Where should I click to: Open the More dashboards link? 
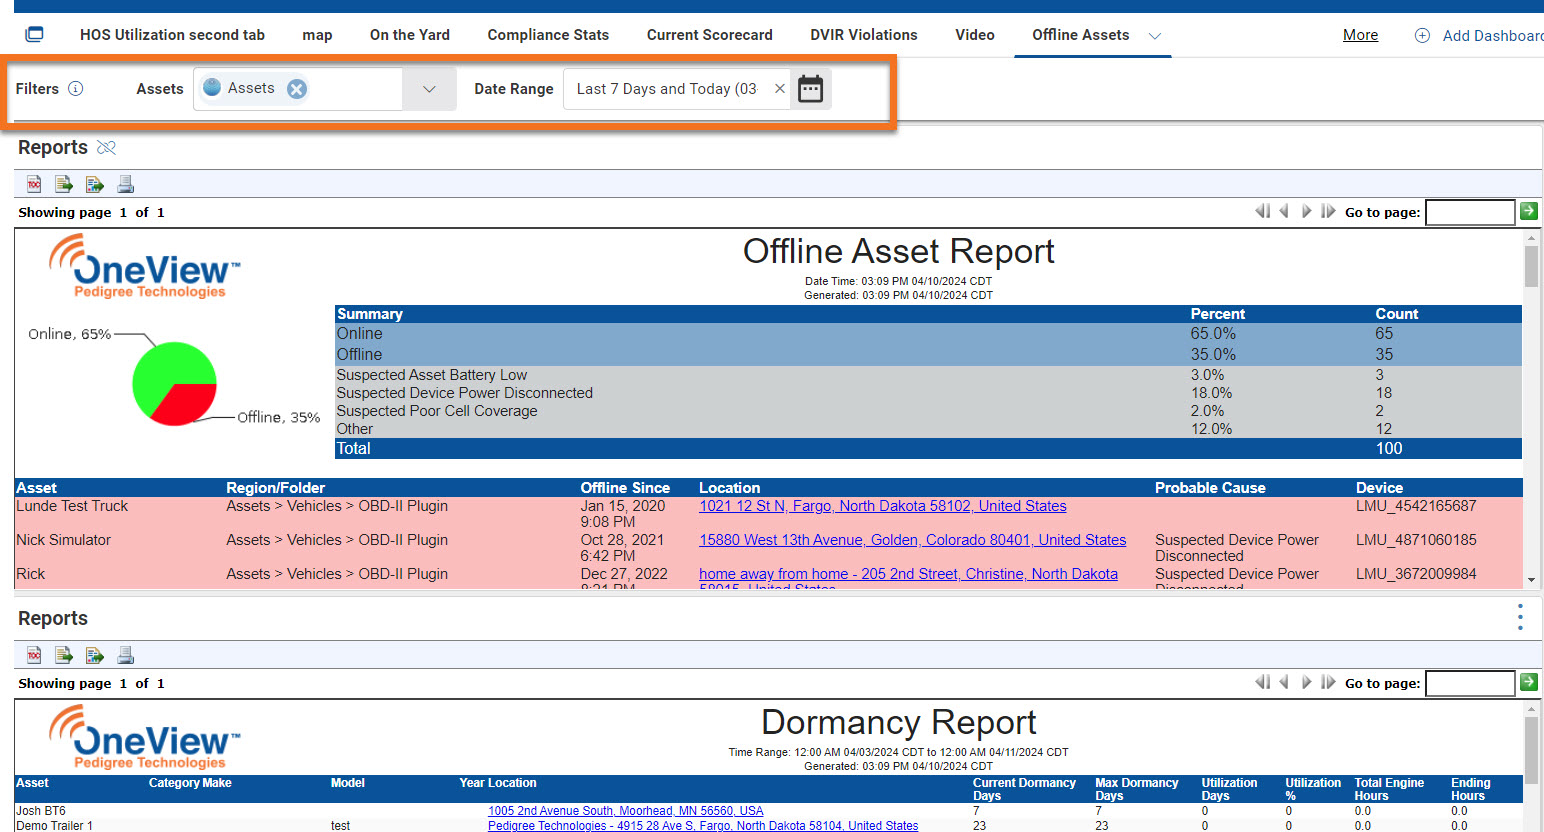1360,35
